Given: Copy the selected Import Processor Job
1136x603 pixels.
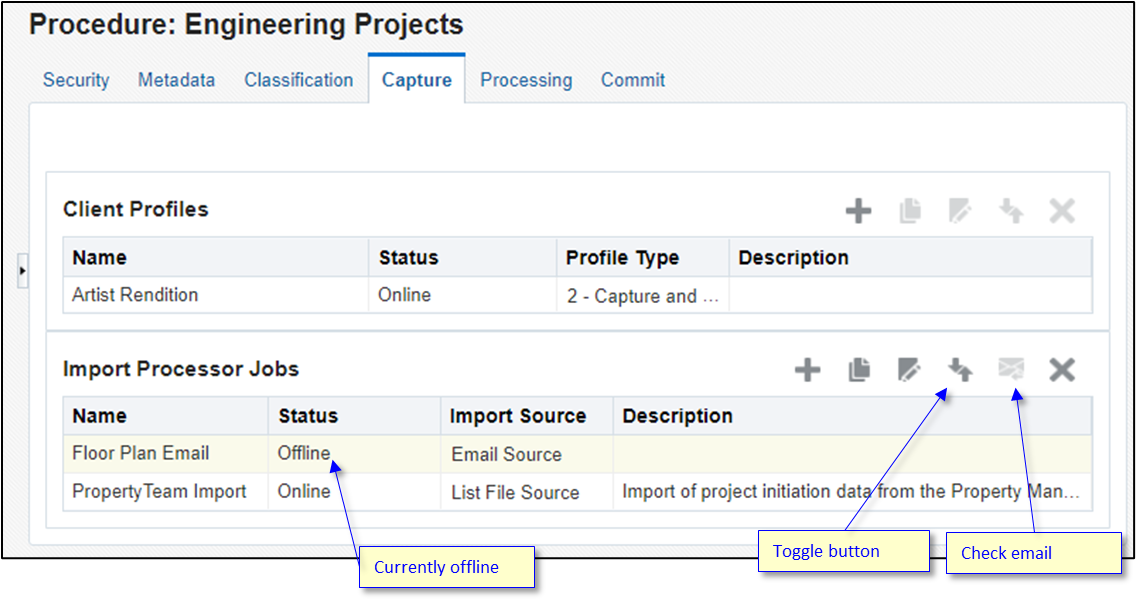Looking at the screenshot, I should pos(857,369).
